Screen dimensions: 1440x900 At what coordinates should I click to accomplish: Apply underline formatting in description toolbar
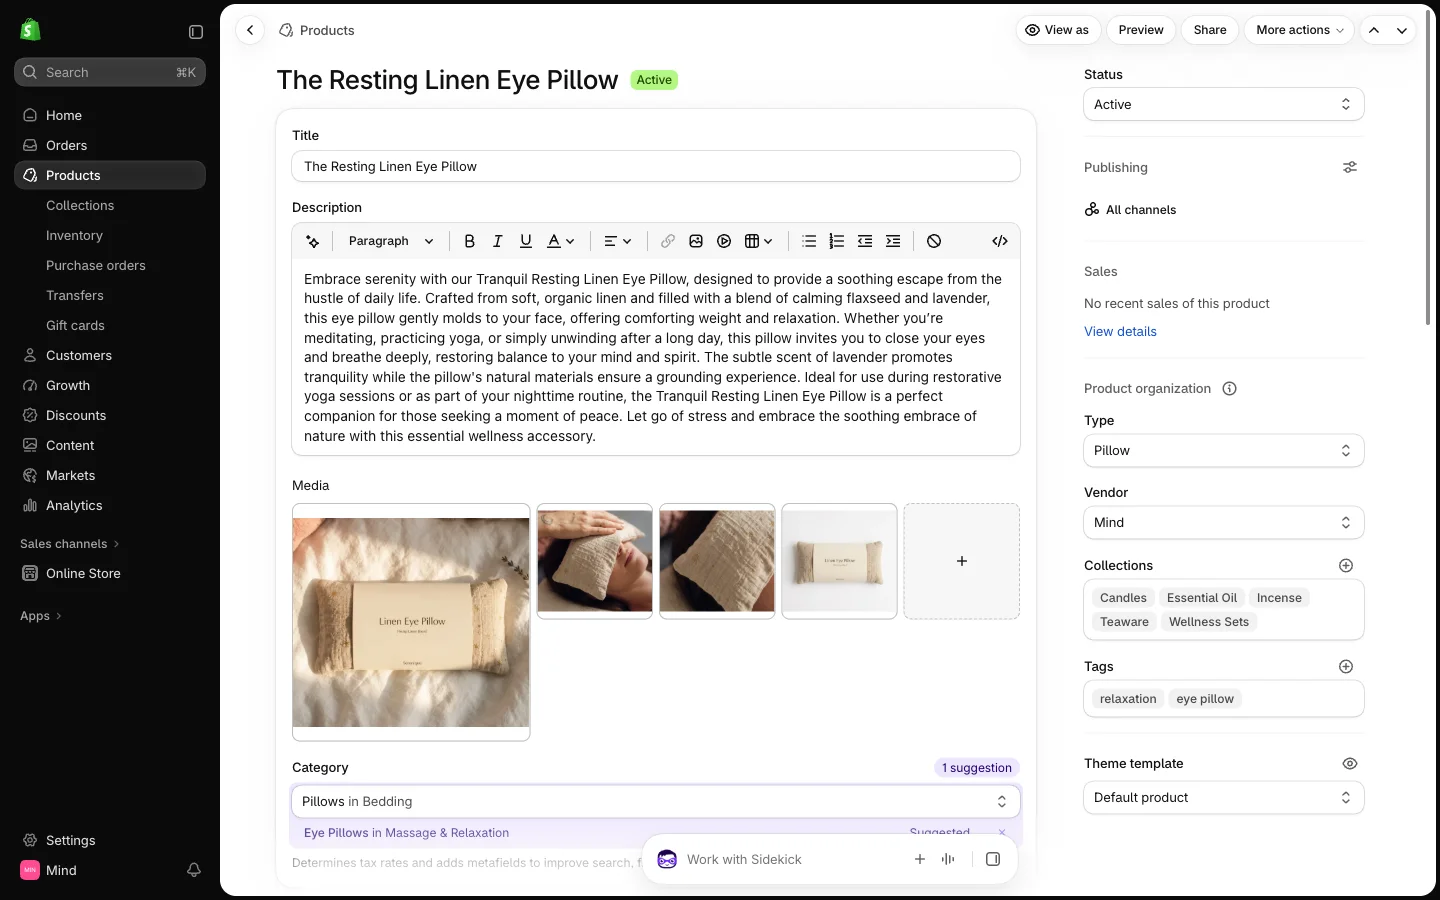[525, 241]
